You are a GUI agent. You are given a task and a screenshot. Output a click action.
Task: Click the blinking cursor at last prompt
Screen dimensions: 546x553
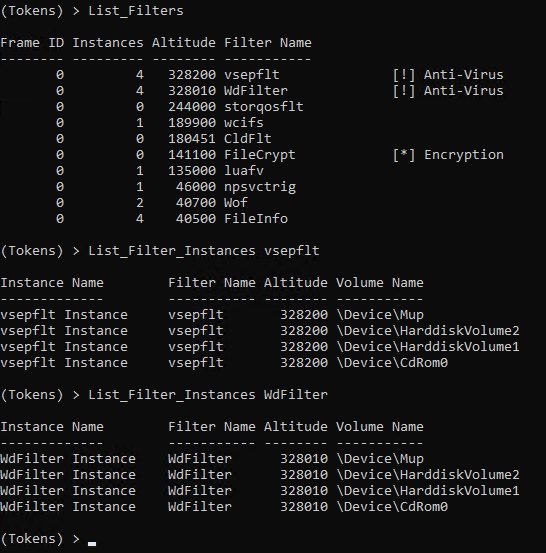point(92,543)
